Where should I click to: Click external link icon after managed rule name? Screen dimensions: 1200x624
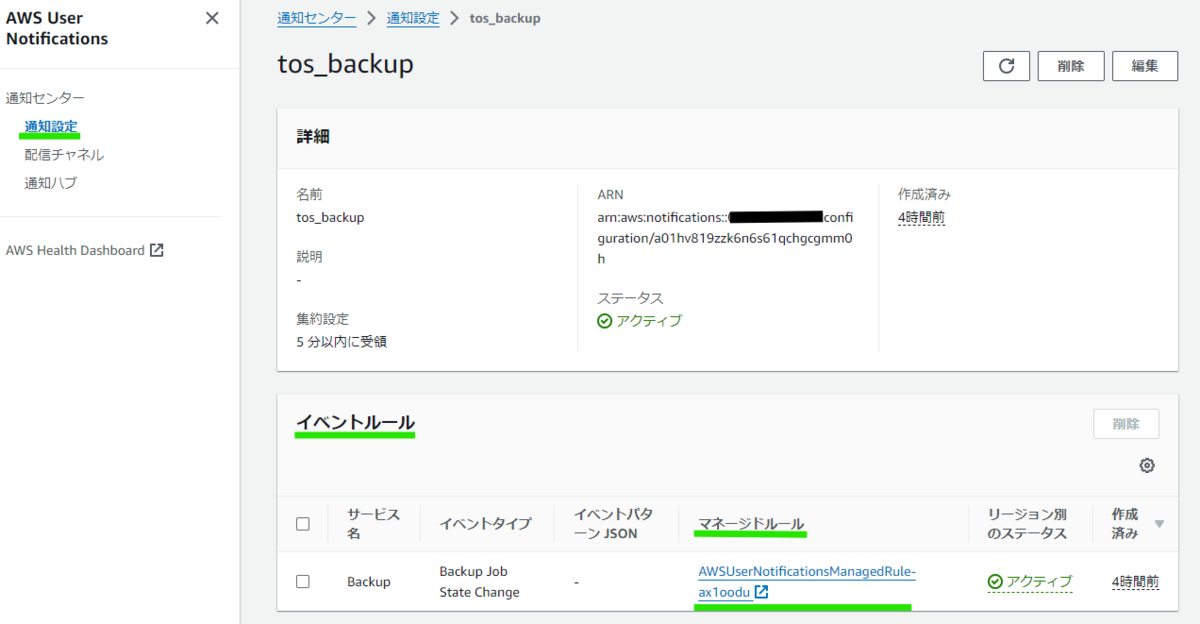click(762, 592)
